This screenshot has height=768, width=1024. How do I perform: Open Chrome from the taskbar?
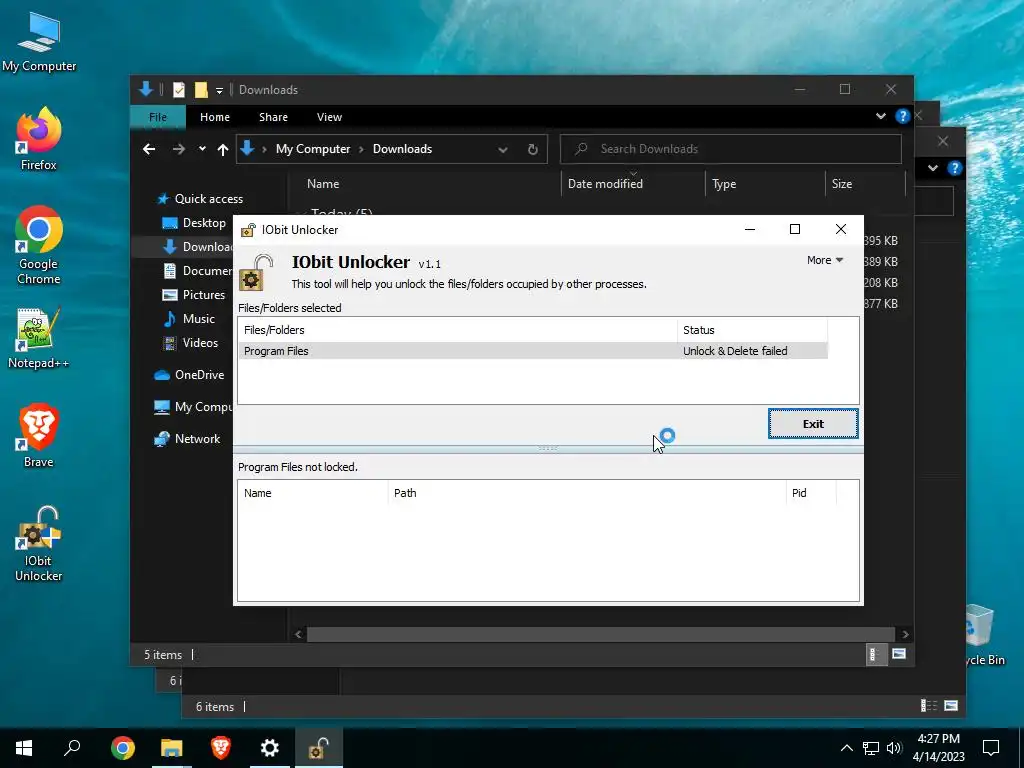pos(123,748)
